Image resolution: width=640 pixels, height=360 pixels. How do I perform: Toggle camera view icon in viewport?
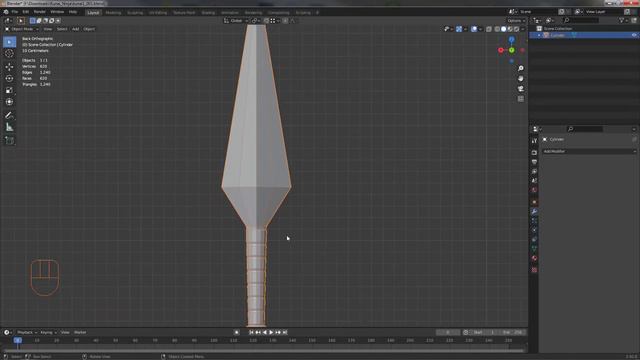(x=521, y=89)
